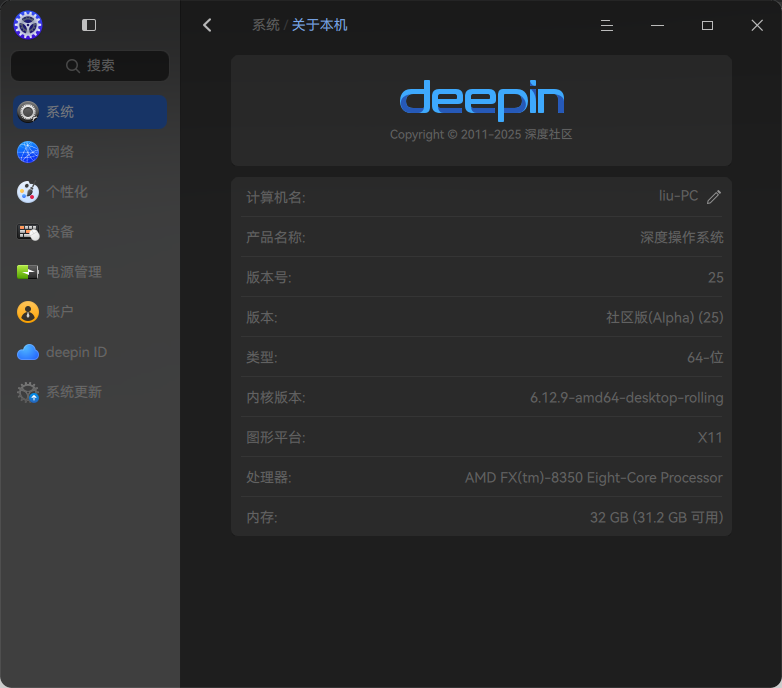Click the 系统 gear icon in sidebar
This screenshot has height=688, width=782.
click(x=28, y=112)
